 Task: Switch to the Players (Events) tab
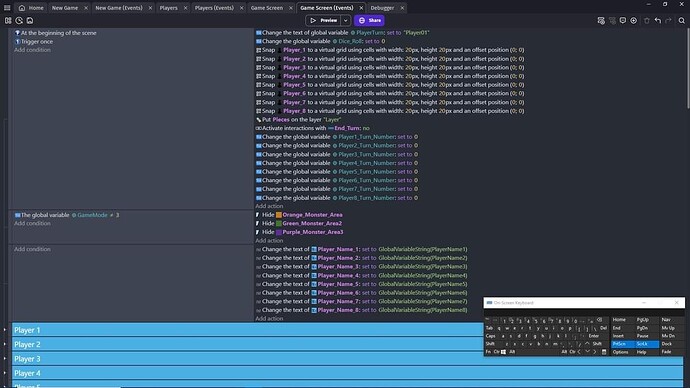[x=214, y=8]
